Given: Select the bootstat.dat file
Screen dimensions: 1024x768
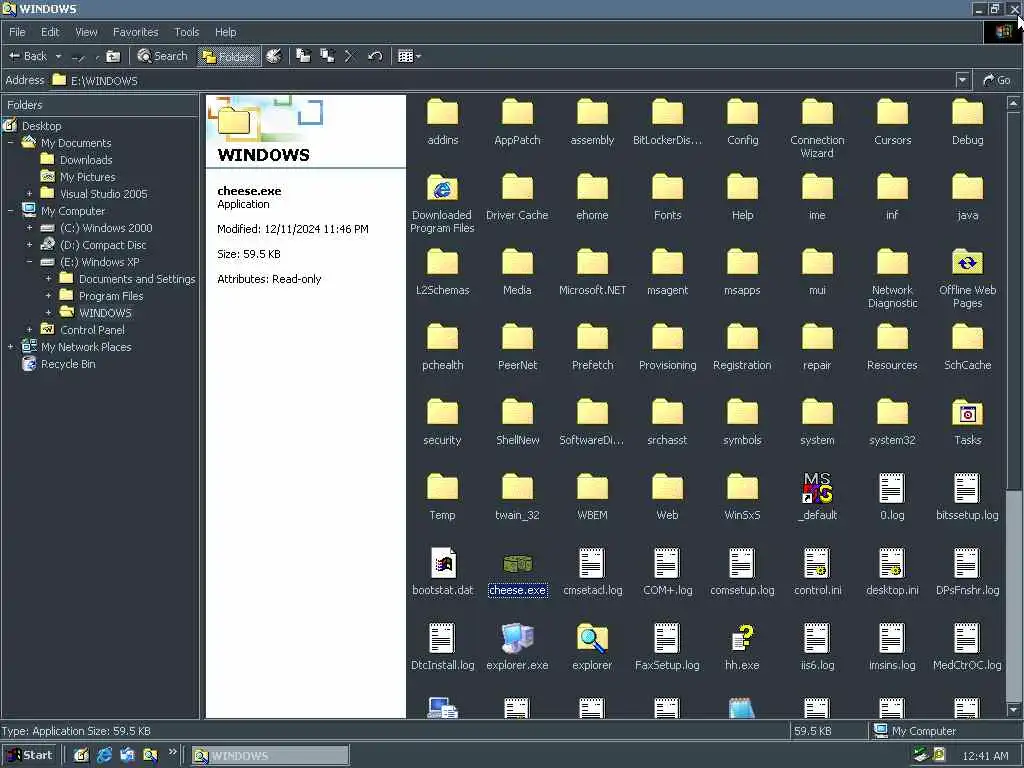Looking at the screenshot, I should pyautogui.click(x=442, y=571).
